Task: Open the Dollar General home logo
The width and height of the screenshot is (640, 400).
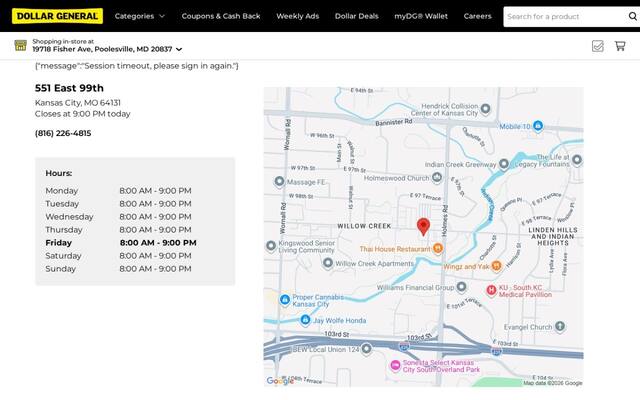Action: [x=57, y=16]
